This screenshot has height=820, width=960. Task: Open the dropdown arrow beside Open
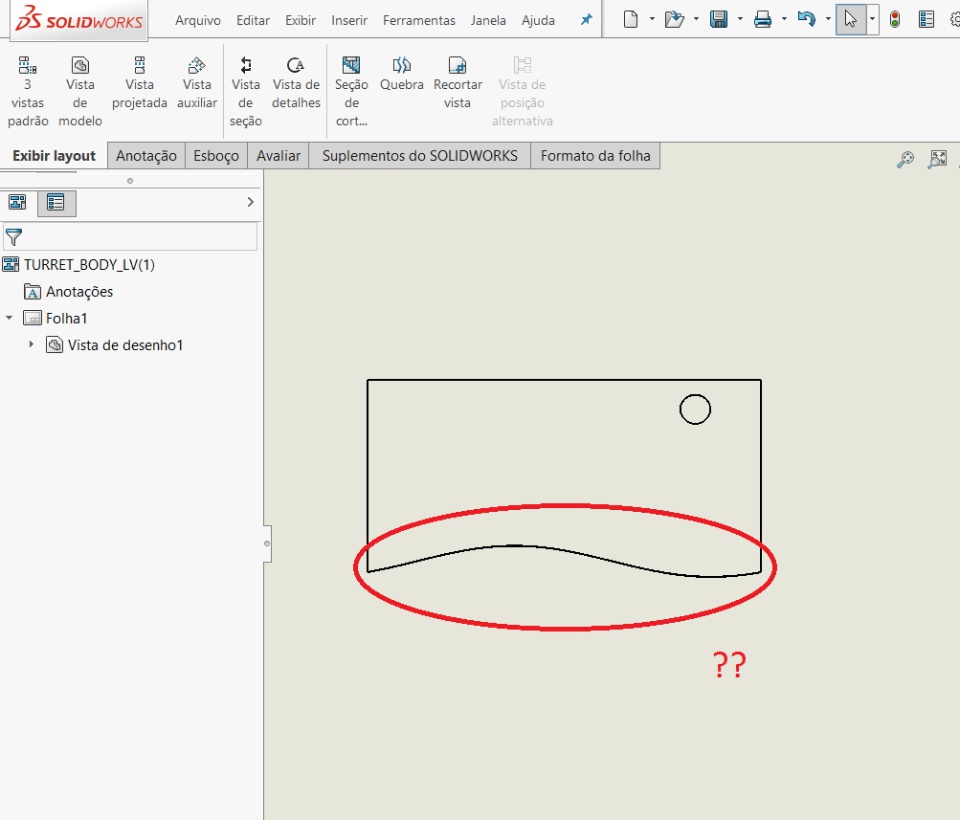coord(696,20)
